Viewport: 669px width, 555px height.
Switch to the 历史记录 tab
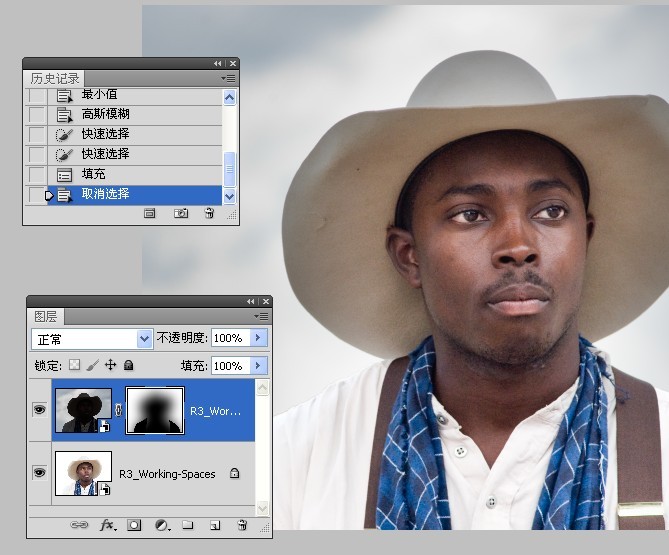(55, 78)
